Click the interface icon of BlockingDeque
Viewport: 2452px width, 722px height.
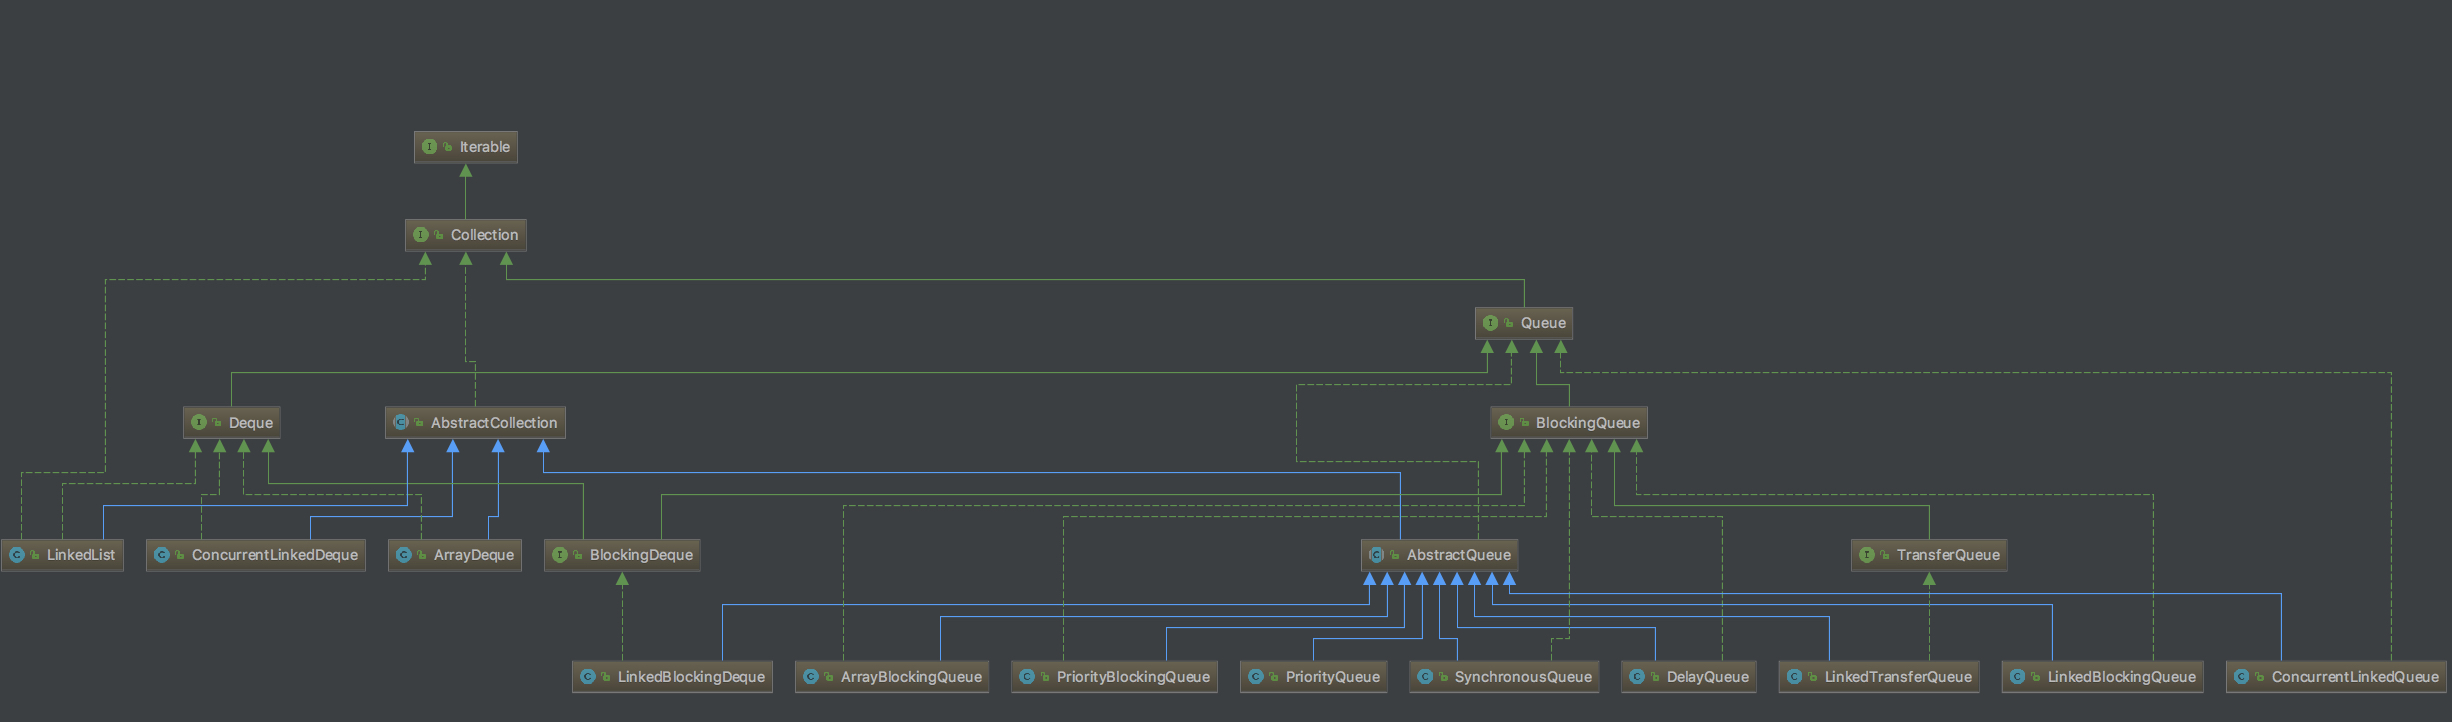click(x=559, y=555)
